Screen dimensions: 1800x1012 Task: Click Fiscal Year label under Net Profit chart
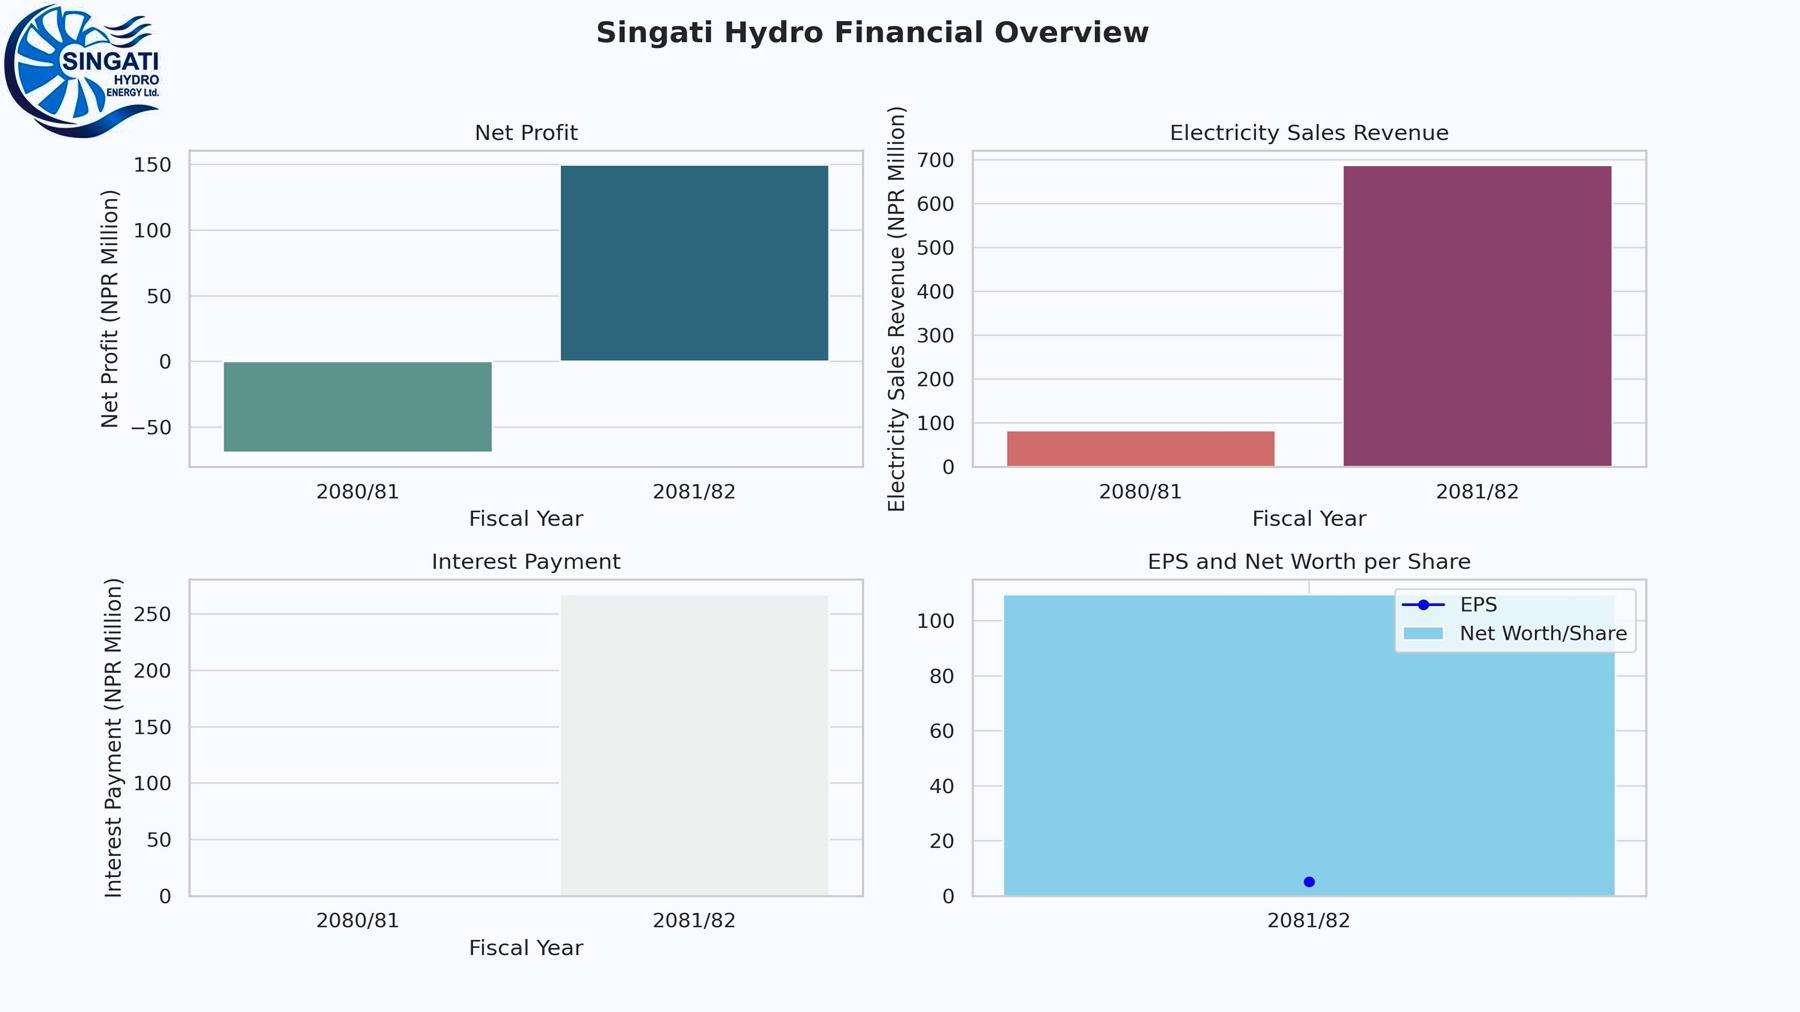pyautogui.click(x=526, y=519)
